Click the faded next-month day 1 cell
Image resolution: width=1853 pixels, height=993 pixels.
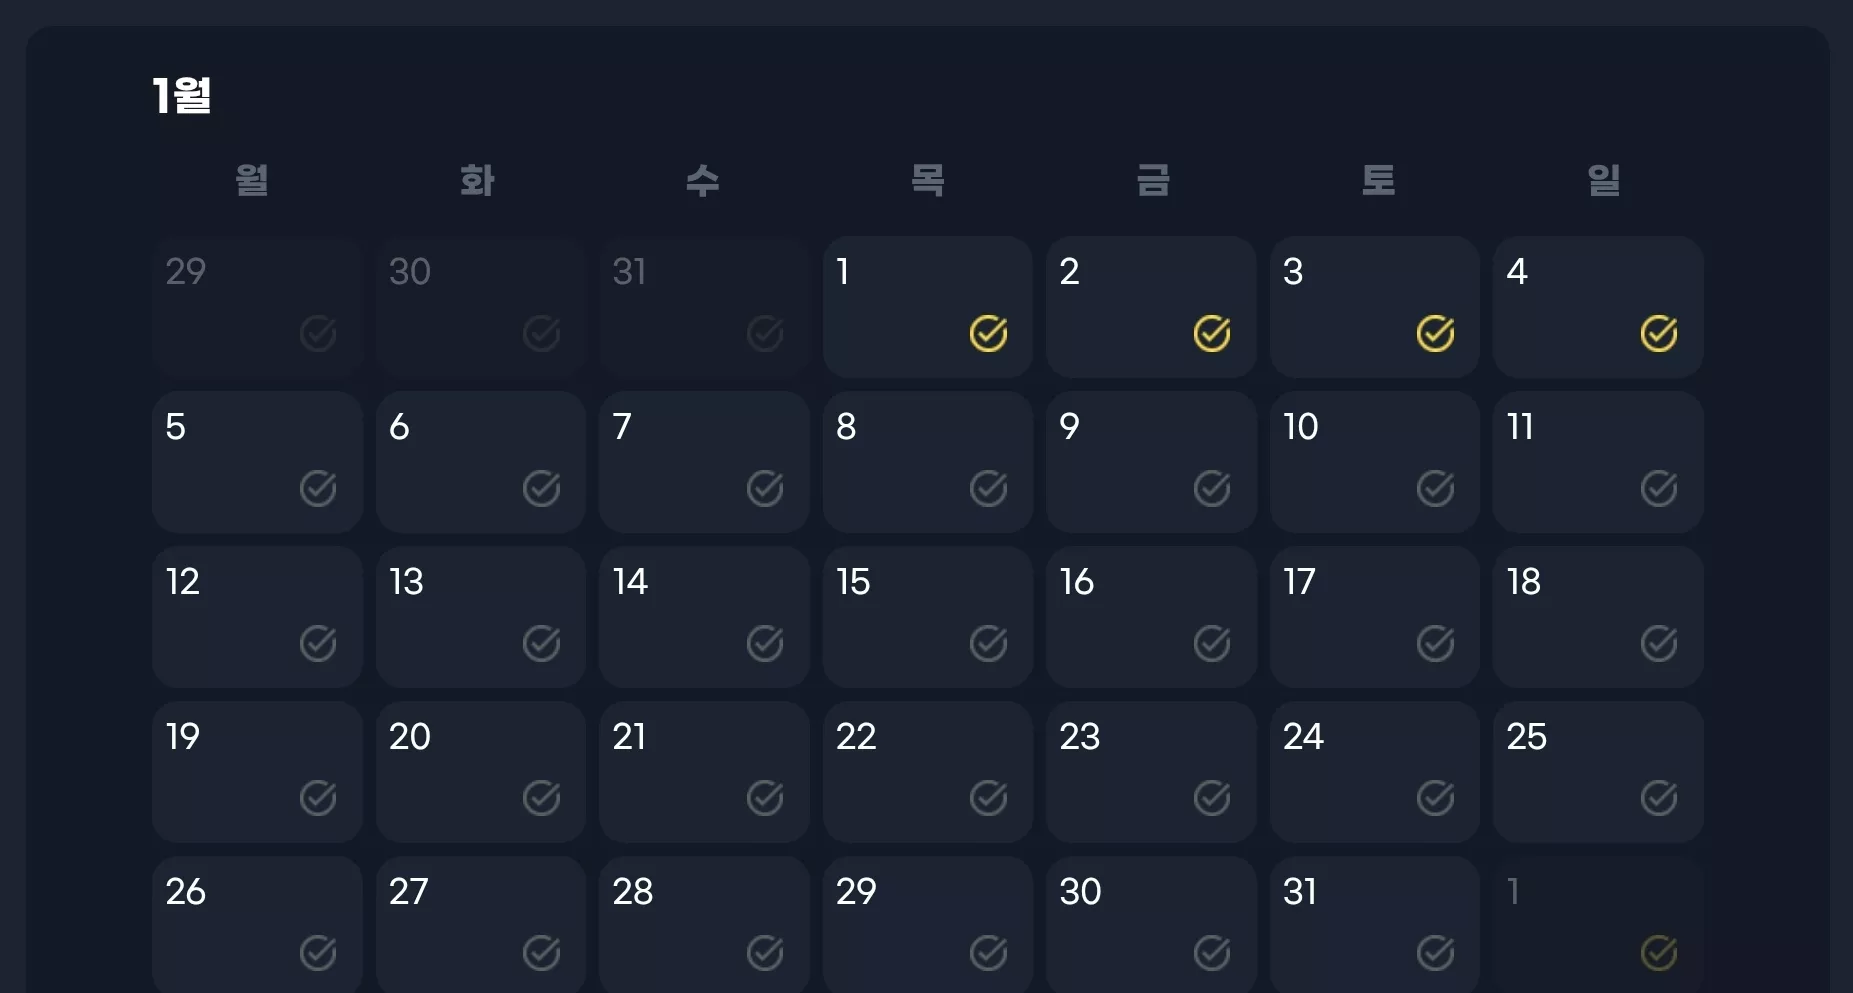click(1598, 924)
